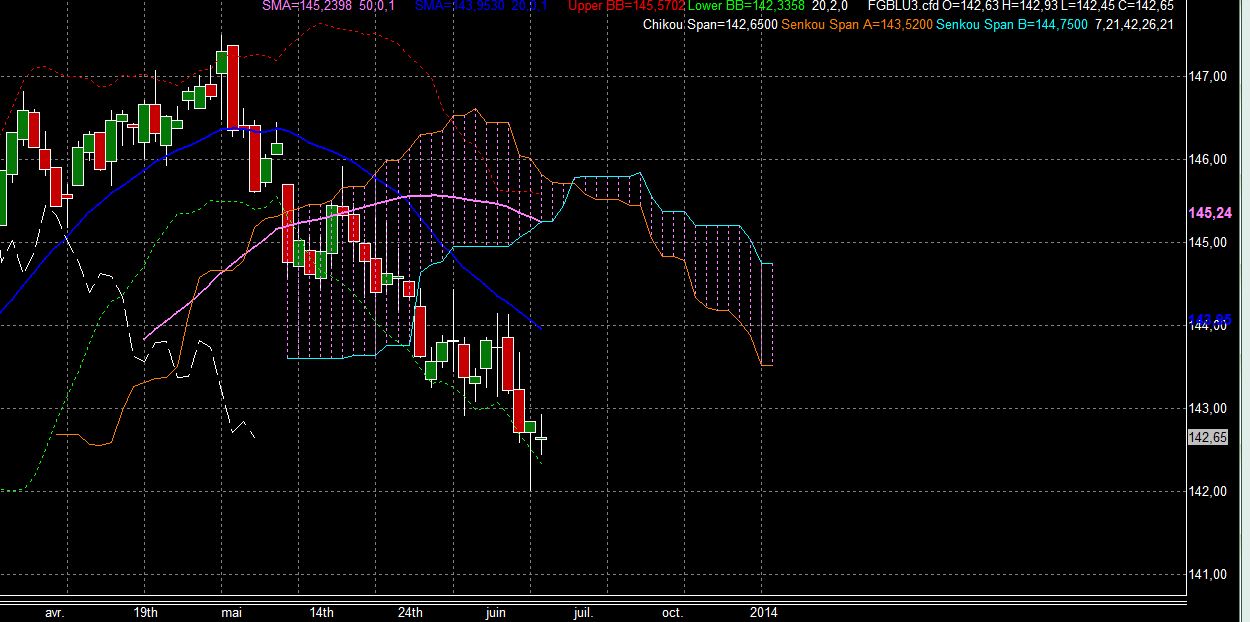Click the 143,00 price axis label
The width and height of the screenshot is (1250, 622).
coord(1208,408)
